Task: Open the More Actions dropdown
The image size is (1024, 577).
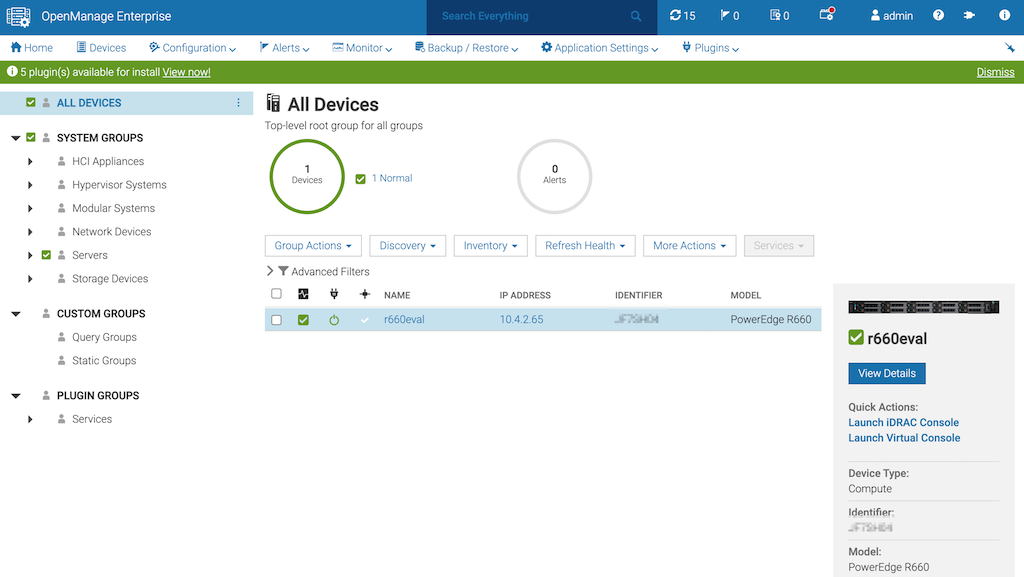Action: 689,245
